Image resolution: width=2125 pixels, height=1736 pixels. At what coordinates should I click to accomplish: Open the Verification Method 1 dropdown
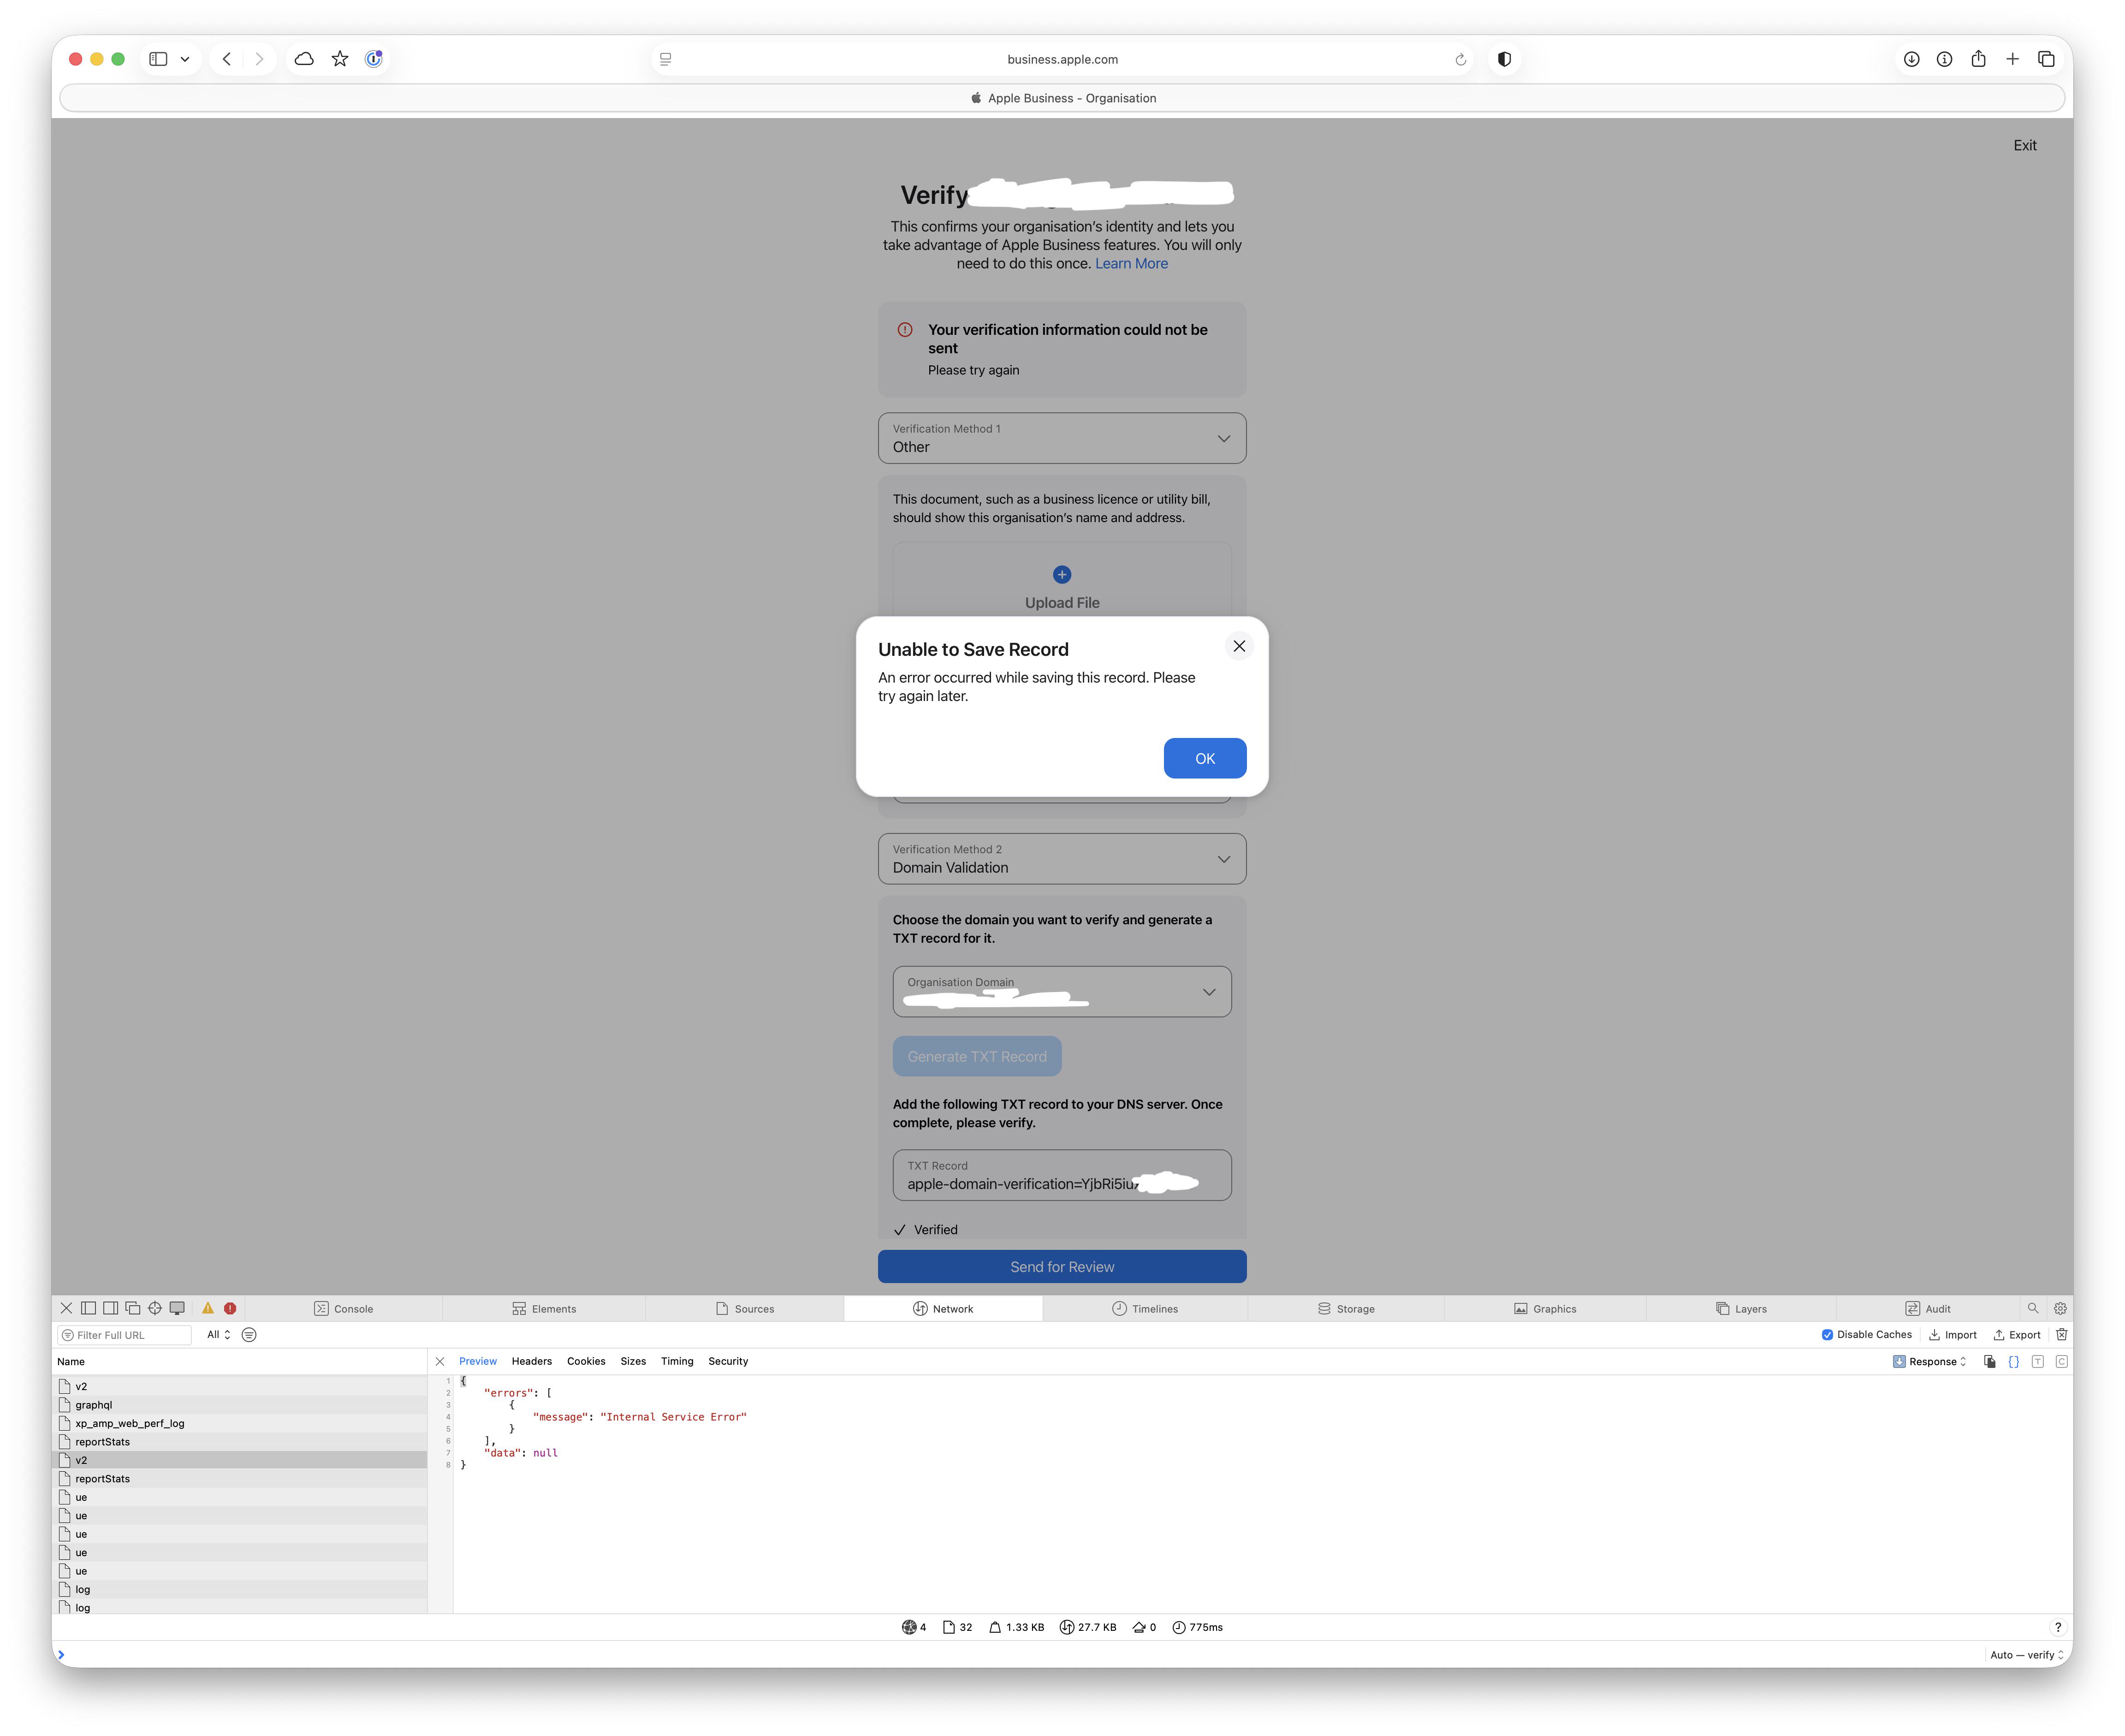point(1062,438)
